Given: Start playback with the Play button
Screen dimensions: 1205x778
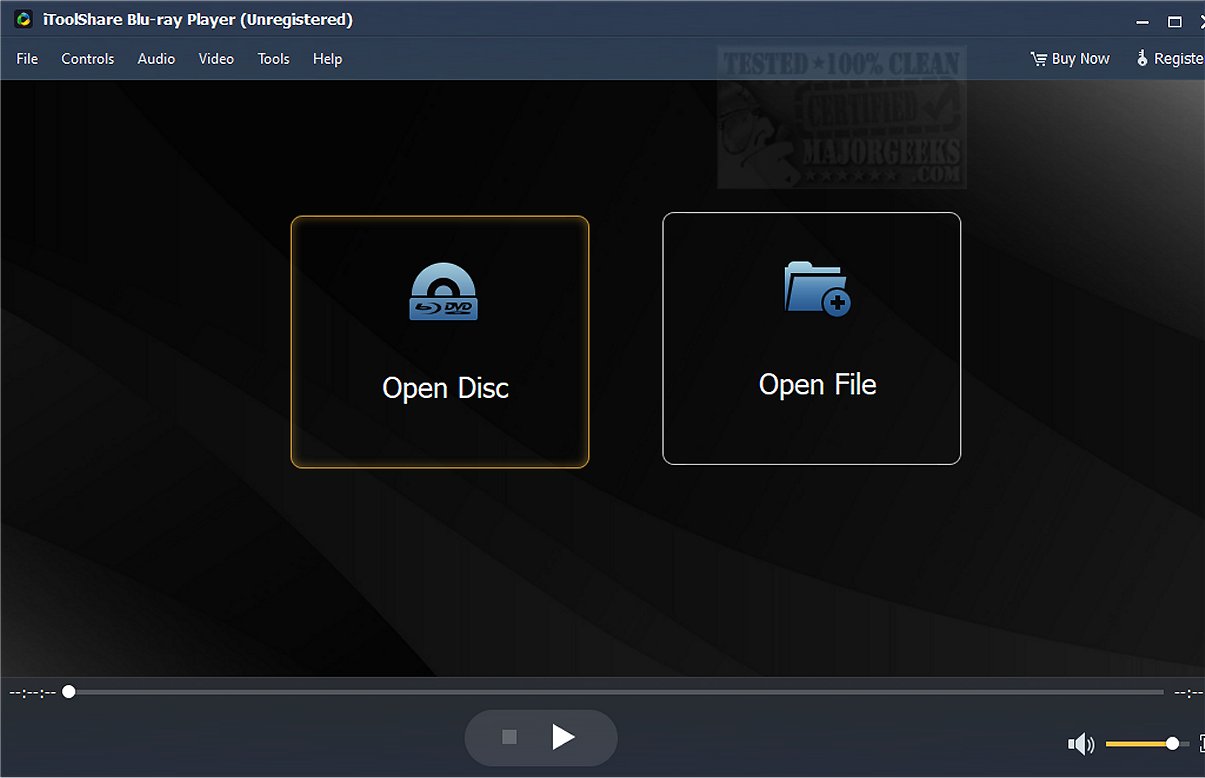Looking at the screenshot, I should point(563,738).
